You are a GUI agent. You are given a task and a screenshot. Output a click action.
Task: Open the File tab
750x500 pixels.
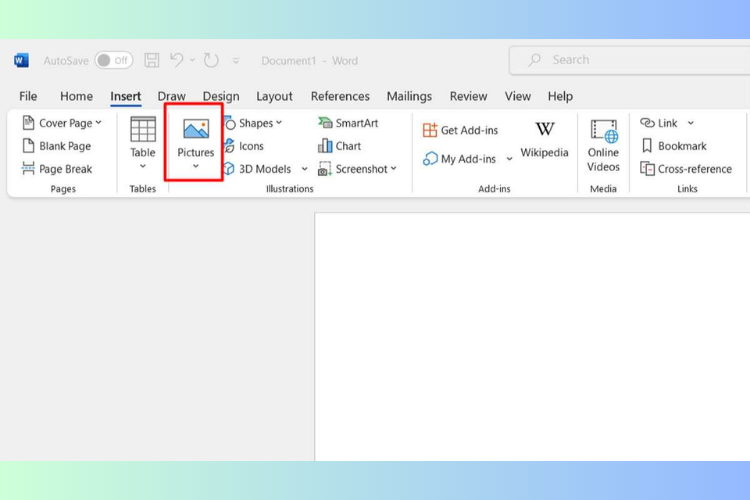point(28,96)
